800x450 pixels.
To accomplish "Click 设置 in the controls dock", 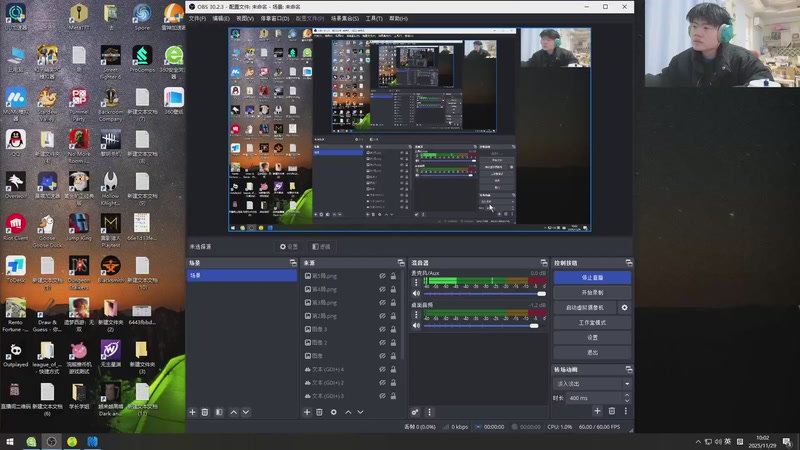I will pos(592,338).
